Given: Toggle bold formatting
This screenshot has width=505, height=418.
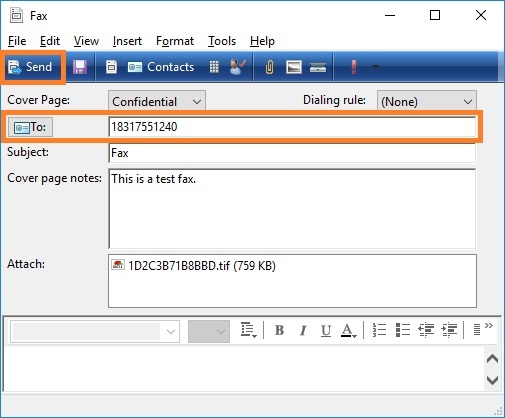Looking at the screenshot, I should point(279,331).
